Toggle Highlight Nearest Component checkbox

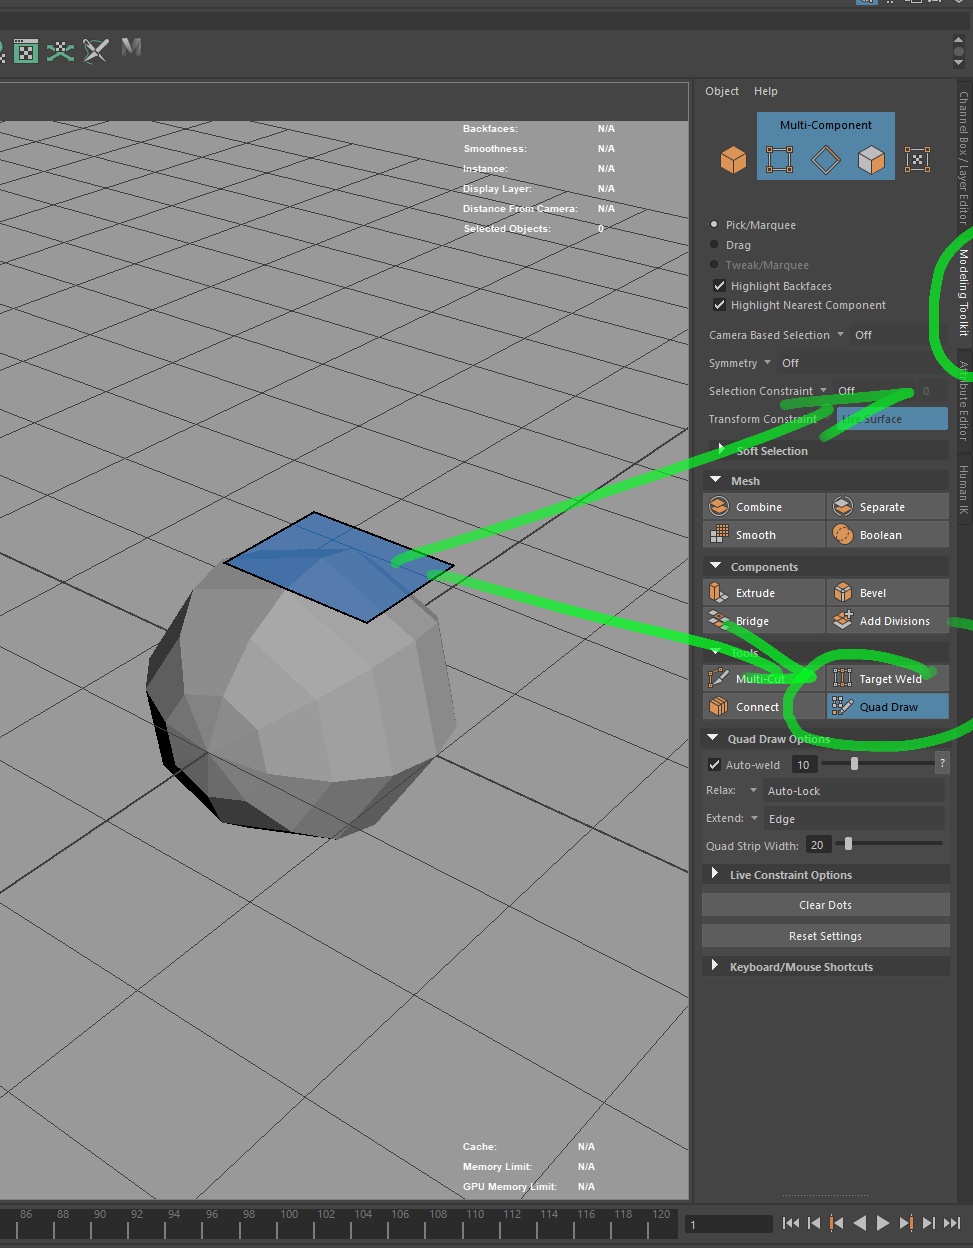[x=719, y=305]
